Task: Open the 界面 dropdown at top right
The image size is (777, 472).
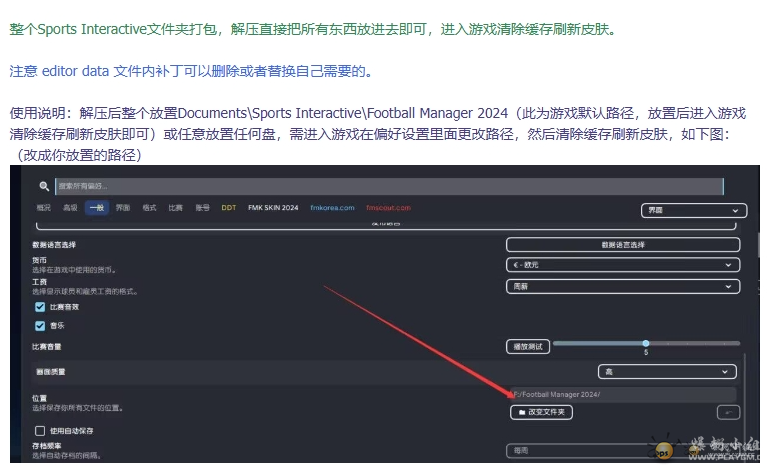Action: (x=693, y=211)
